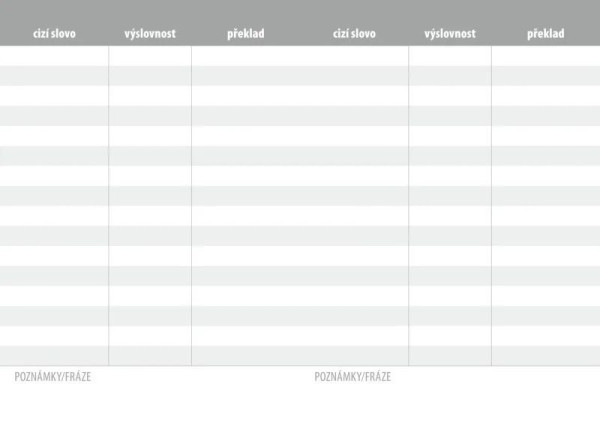The width and height of the screenshot is (600, 423).
Task: Select last gray cell under left 'výslovnost'
Action: coord(150,356)
